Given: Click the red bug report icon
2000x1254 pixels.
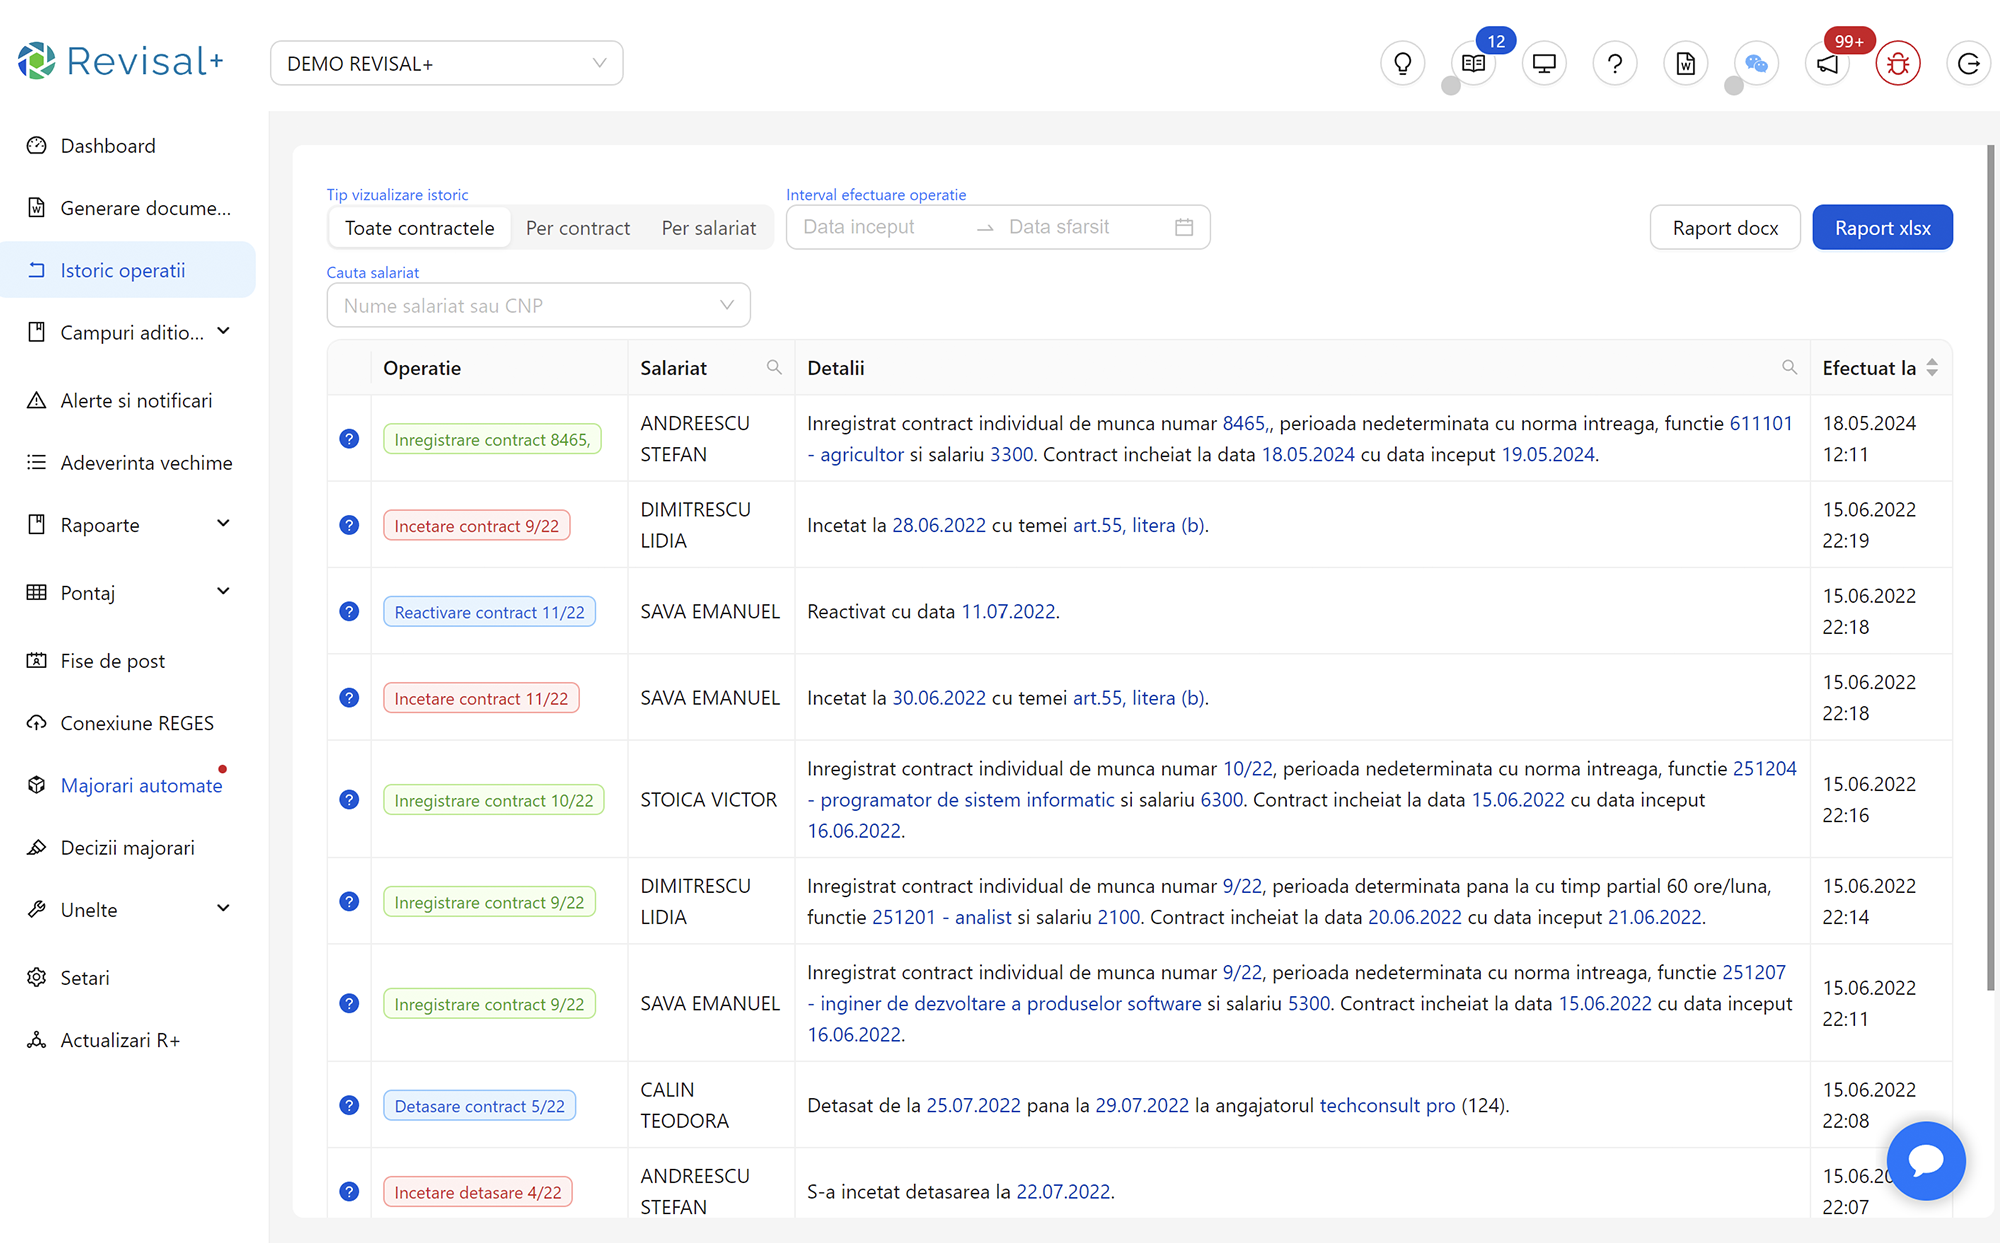Looking at the screenshot, I should (1897, 64).
